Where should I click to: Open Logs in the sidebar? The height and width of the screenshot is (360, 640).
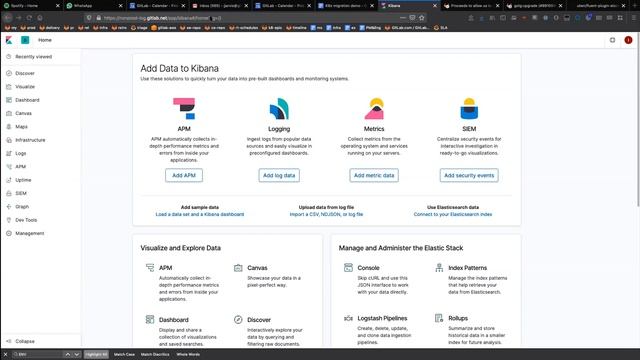[20, 153]
